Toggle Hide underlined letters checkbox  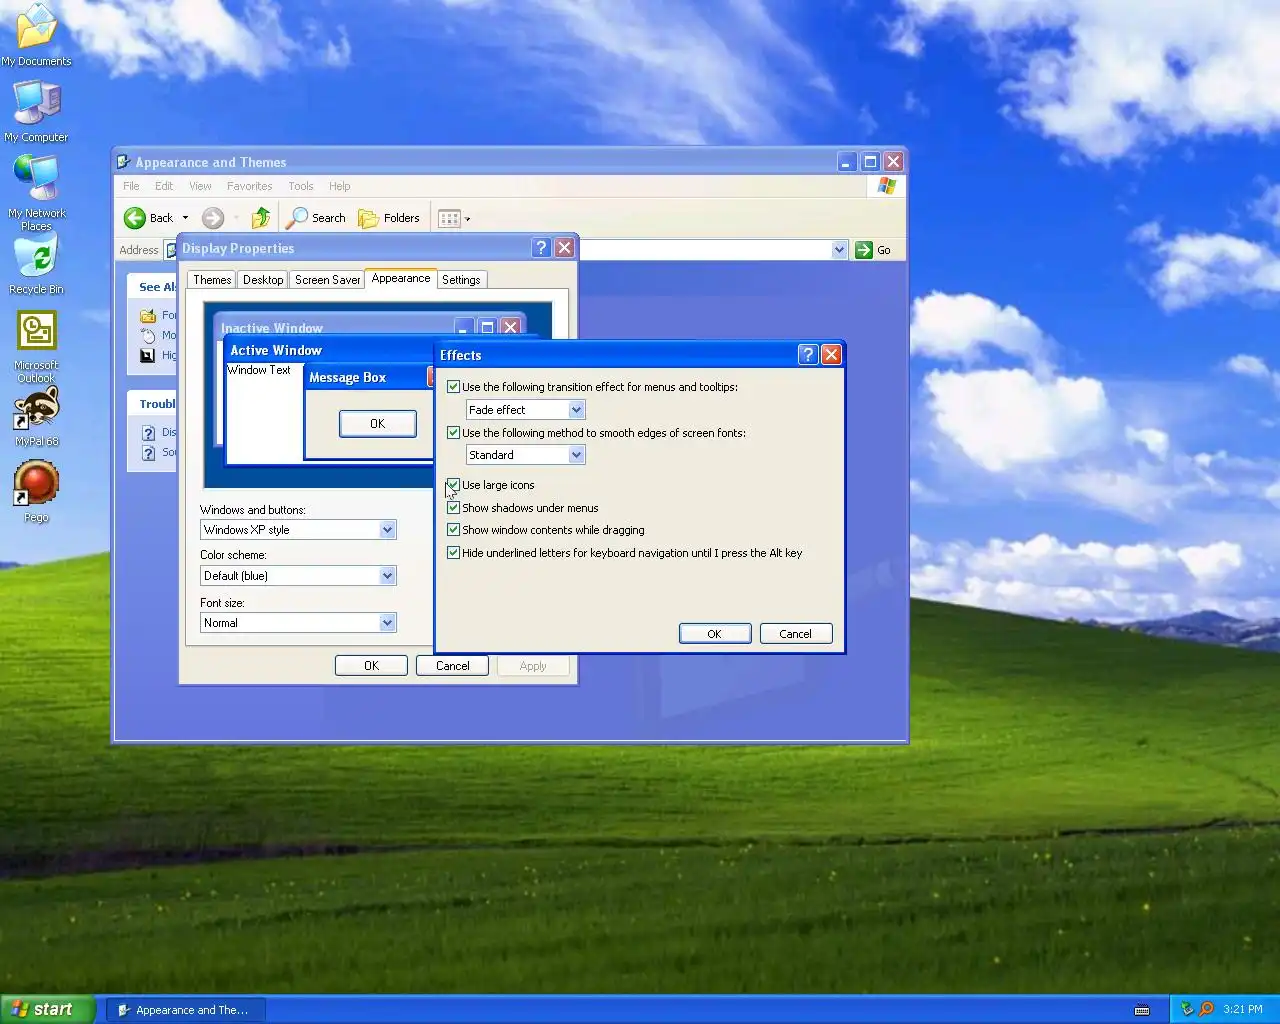[x=453, y=553]
